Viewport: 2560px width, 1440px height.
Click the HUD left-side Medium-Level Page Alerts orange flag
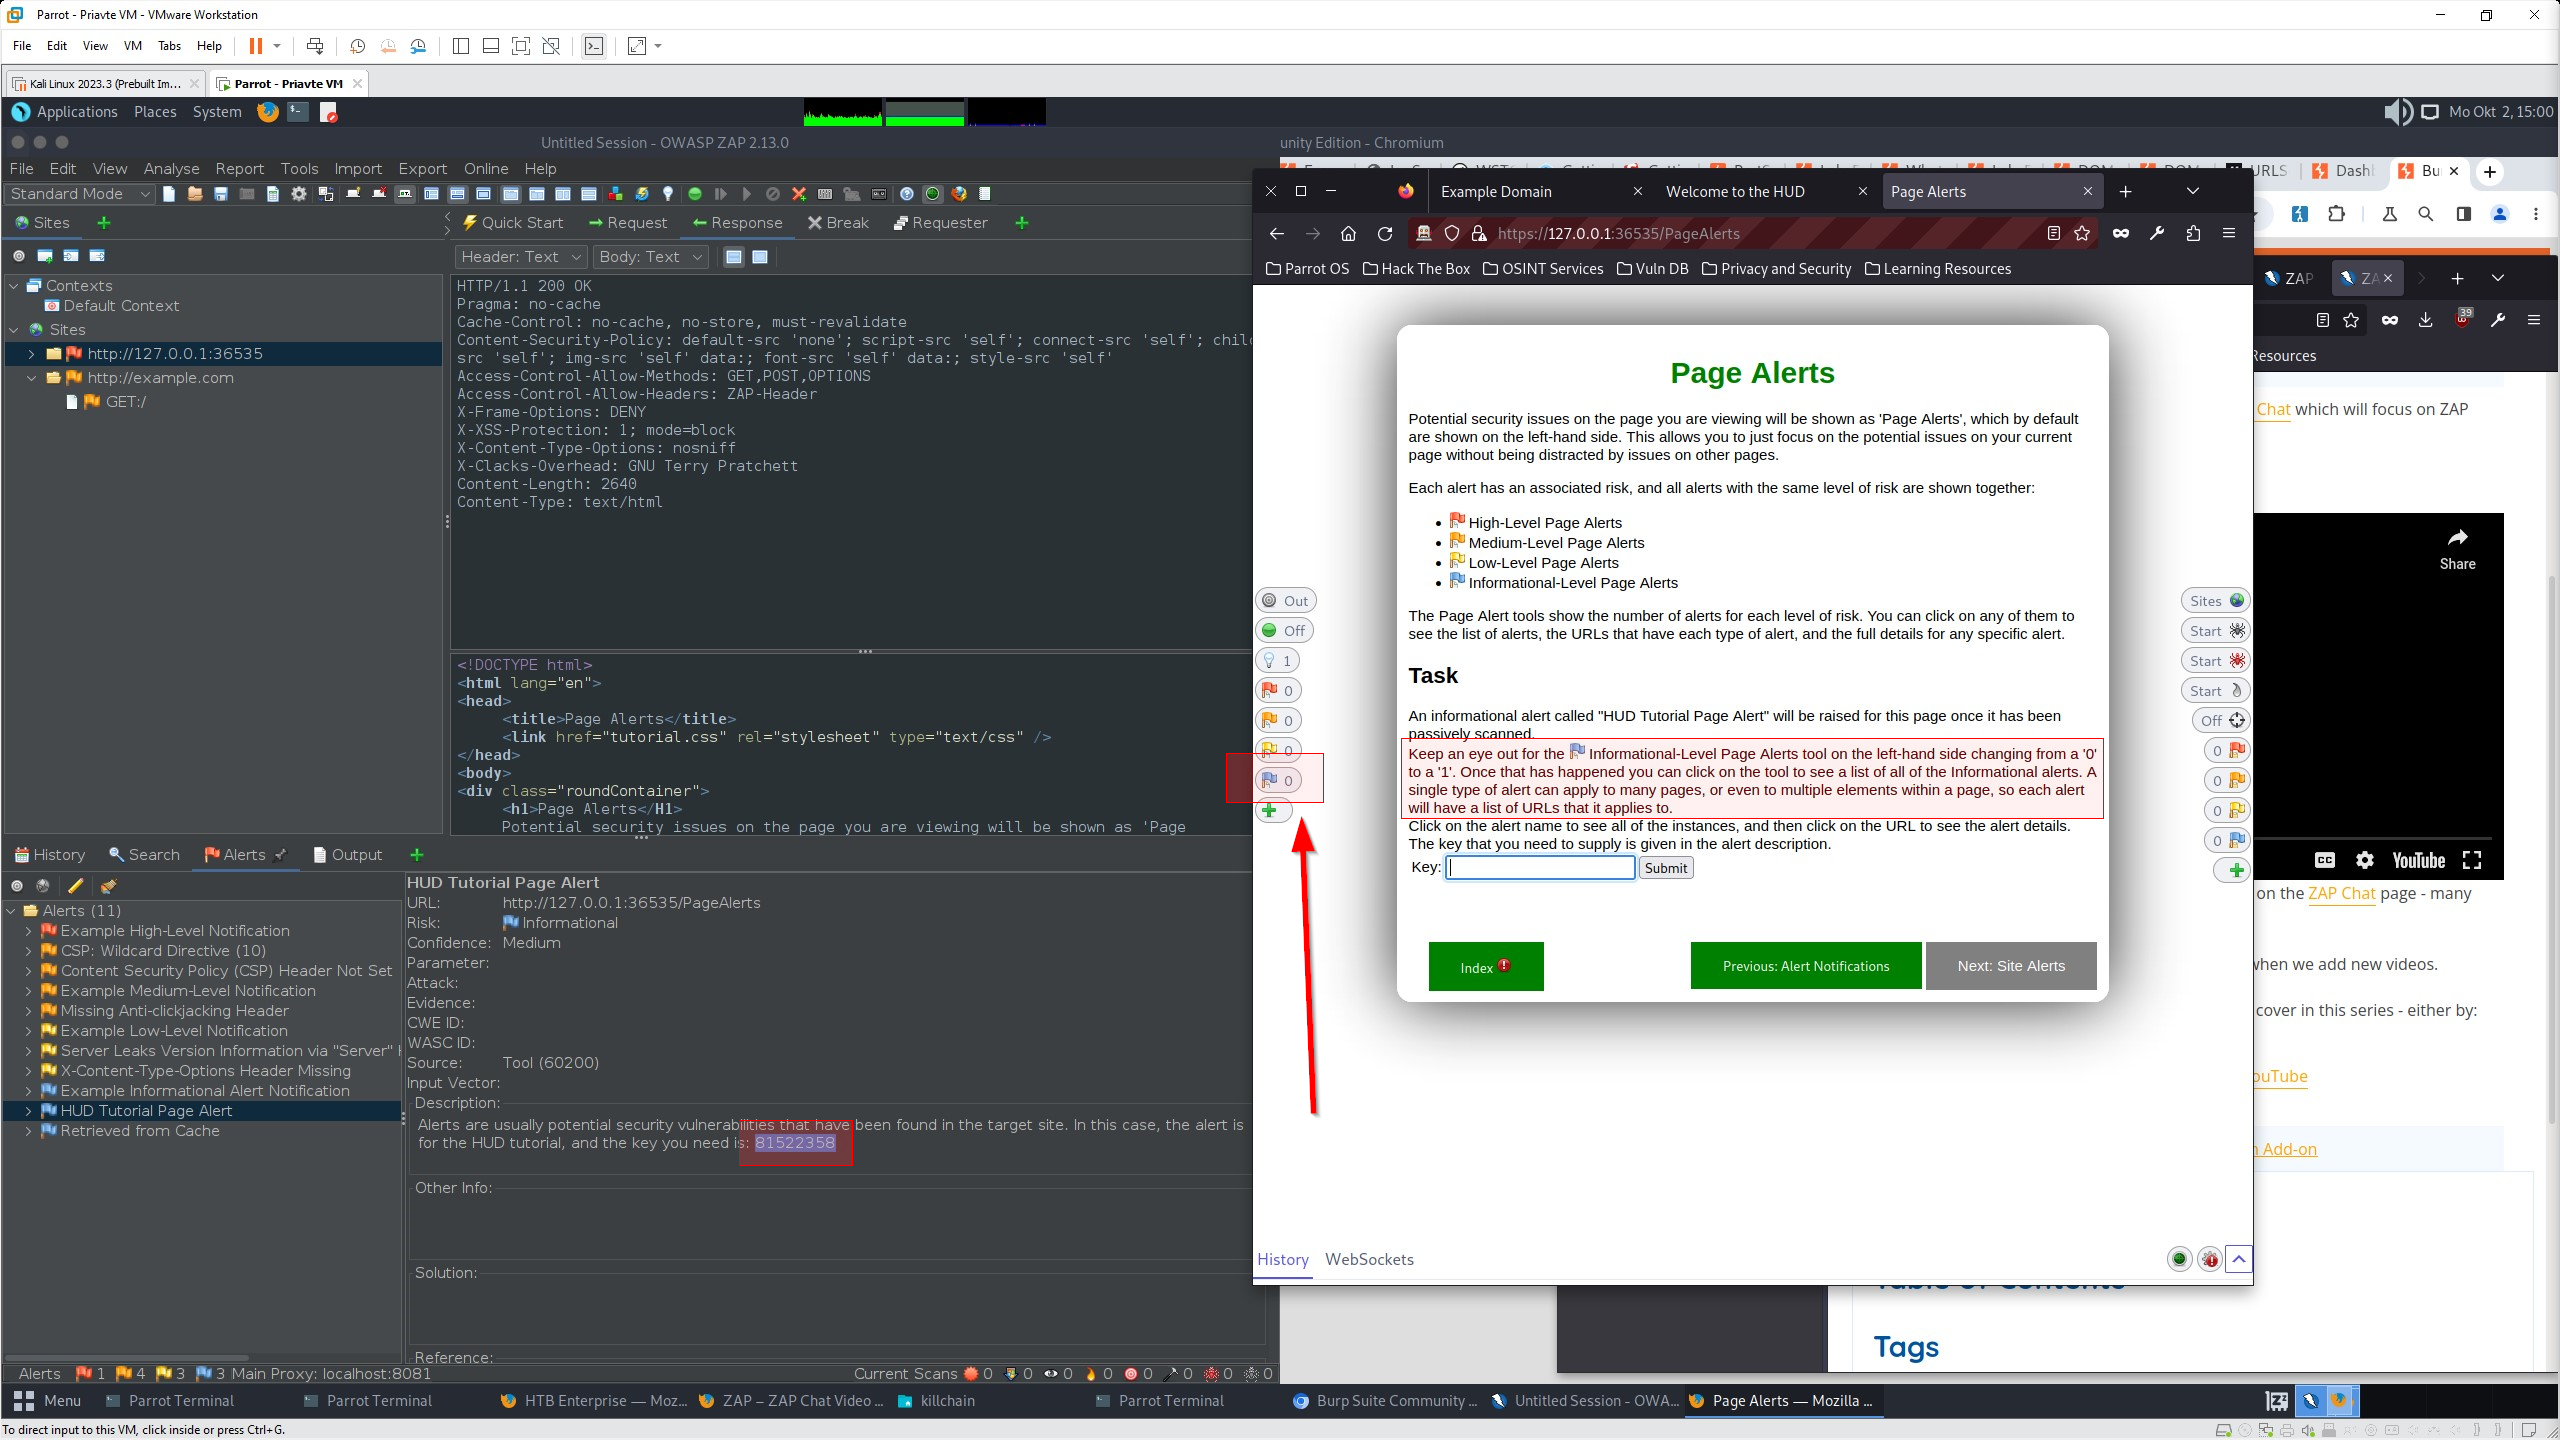(x=1278, y=721)
